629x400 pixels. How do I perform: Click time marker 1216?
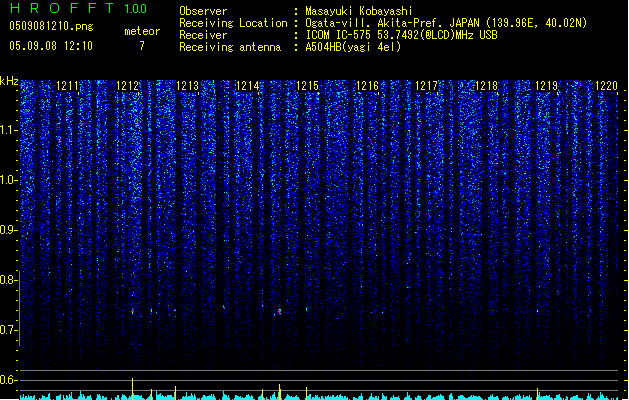(367, 86)
